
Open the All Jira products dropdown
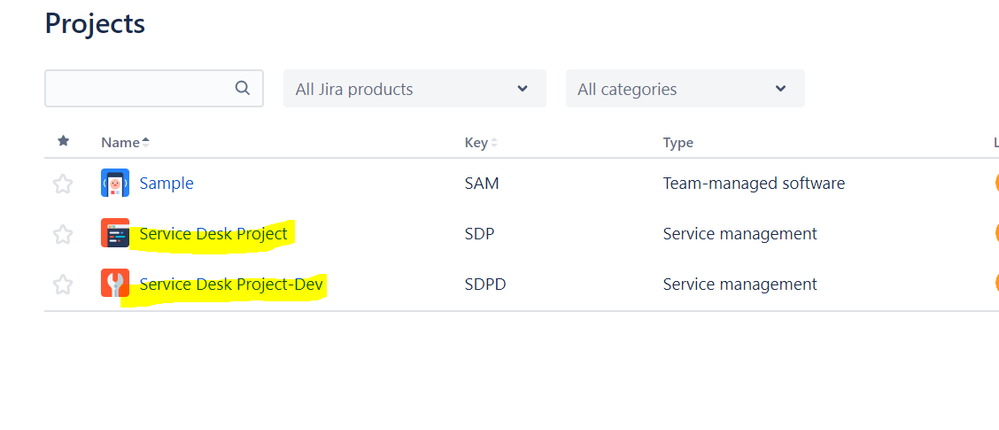coord(414,89)
